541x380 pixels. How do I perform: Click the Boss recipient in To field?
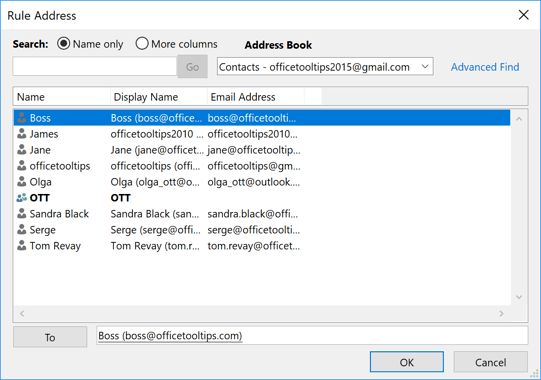pos(170,336)
